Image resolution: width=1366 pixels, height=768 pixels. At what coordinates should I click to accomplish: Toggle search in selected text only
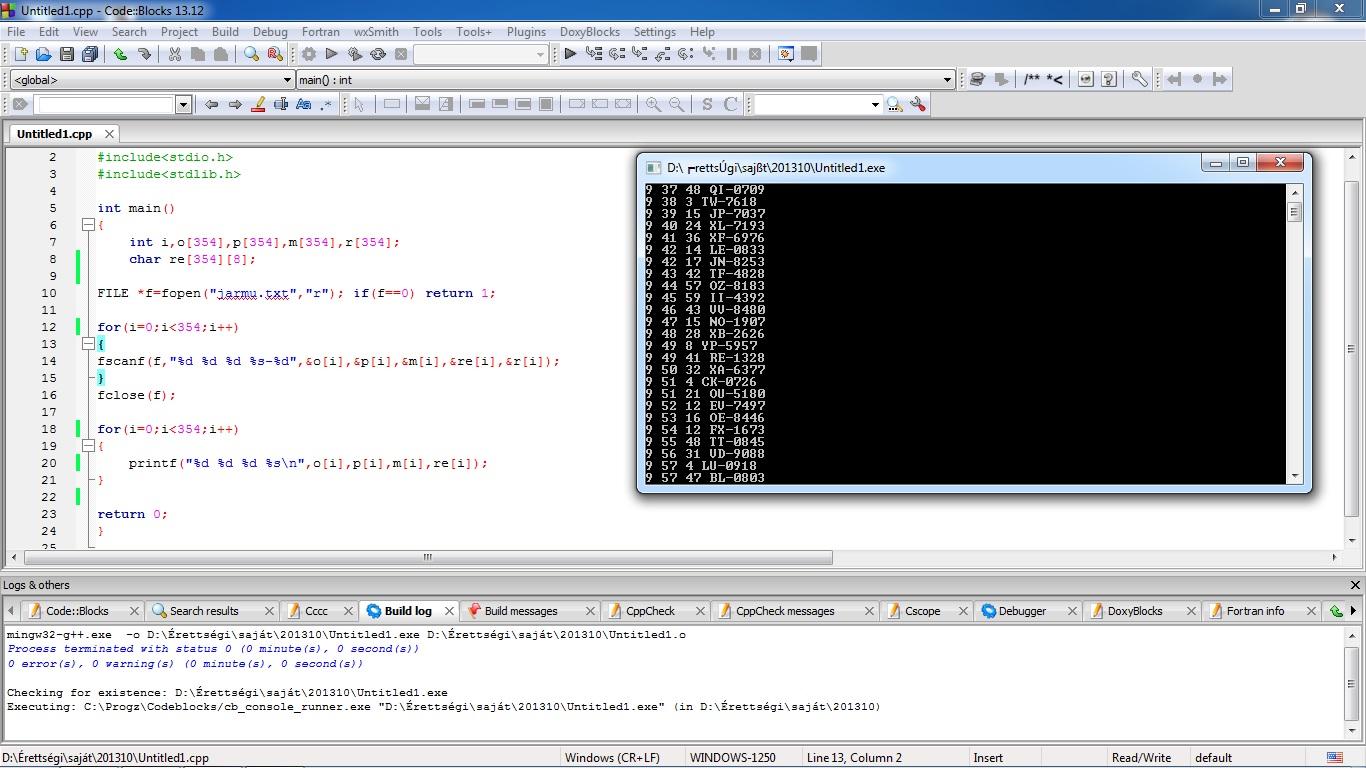(281, 104)
